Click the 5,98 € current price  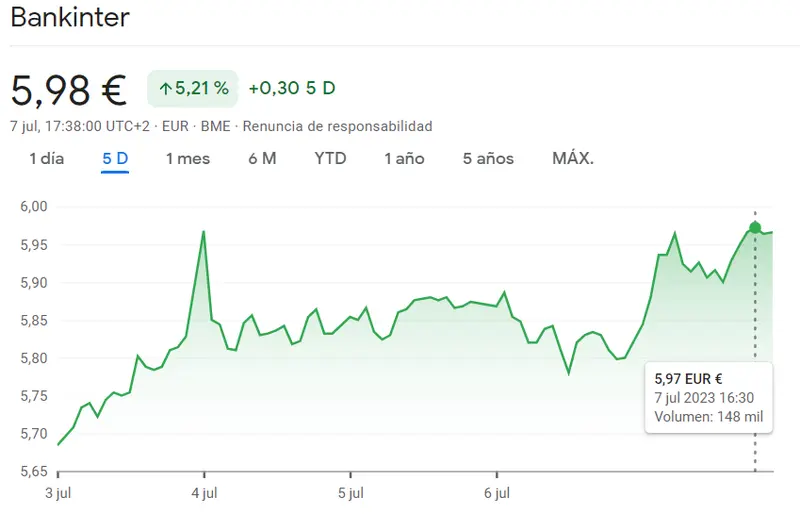pos(68,91)
